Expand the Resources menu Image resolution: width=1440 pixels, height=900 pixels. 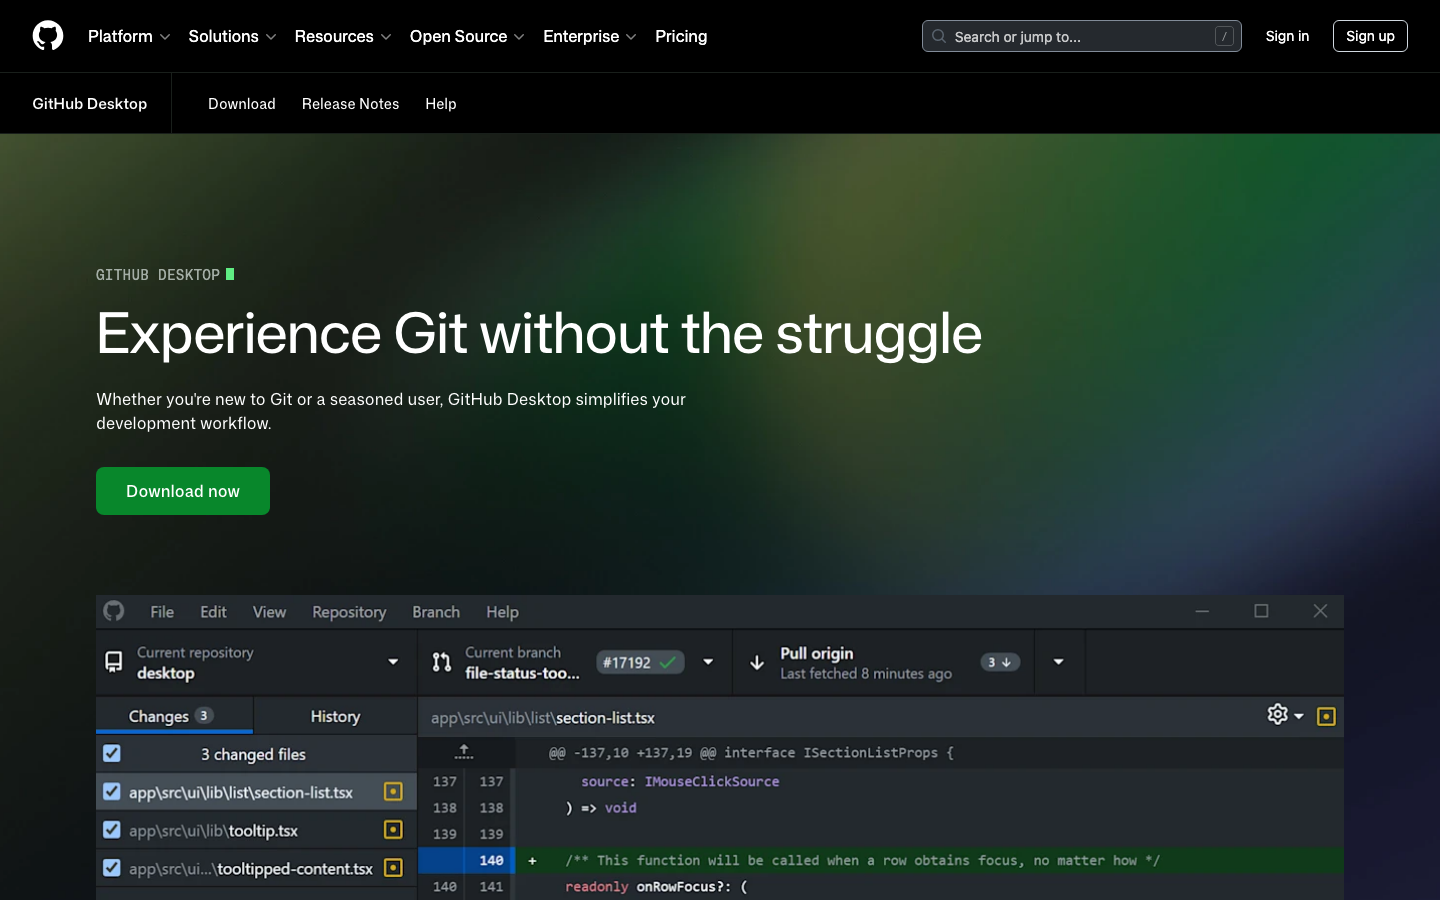click(x=343, y=36)
